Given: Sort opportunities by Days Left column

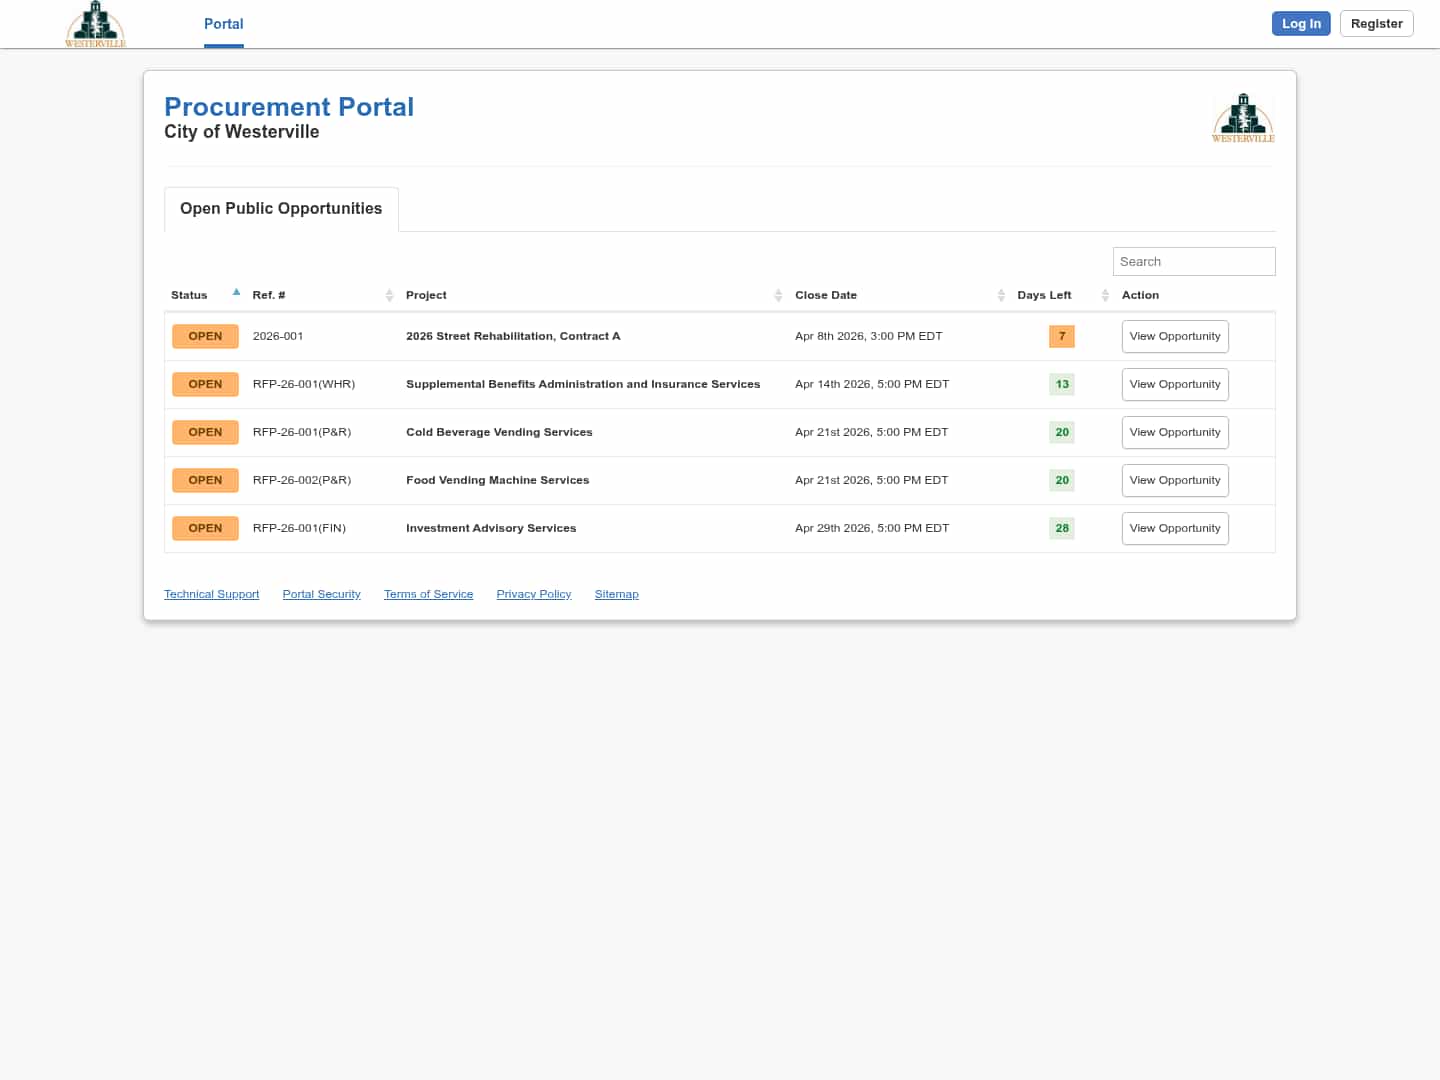Looking at the screenshot, I should pos(1104,295).
